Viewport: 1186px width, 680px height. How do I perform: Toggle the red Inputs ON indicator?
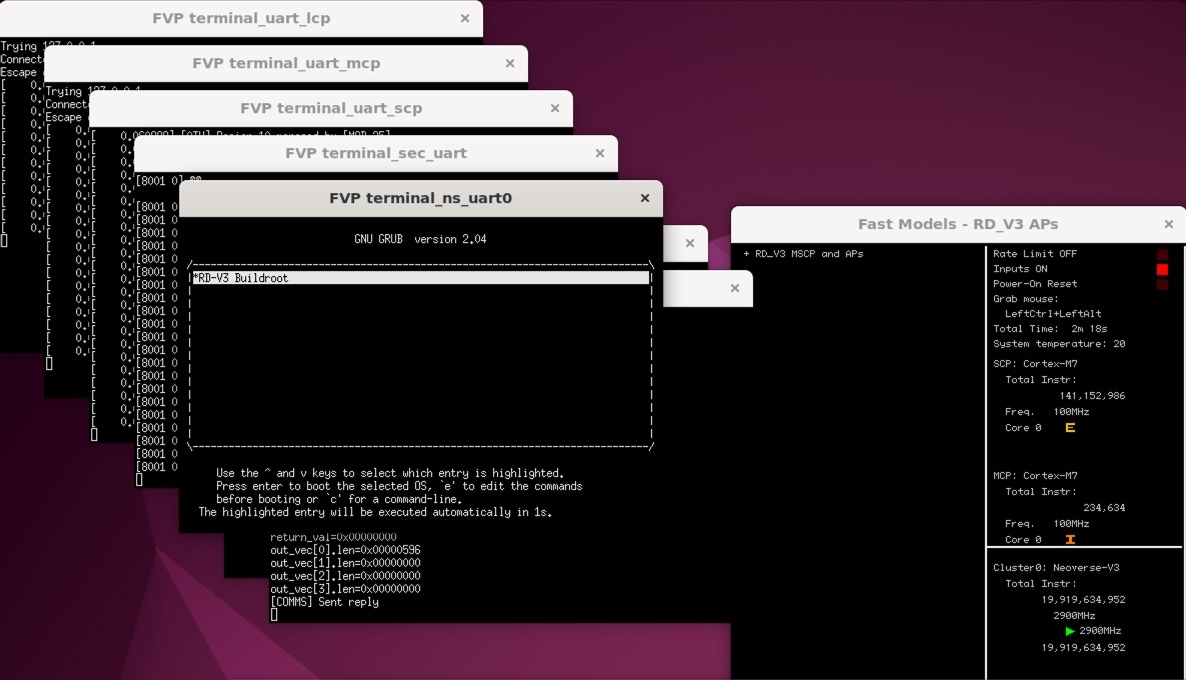[1162, 269]
